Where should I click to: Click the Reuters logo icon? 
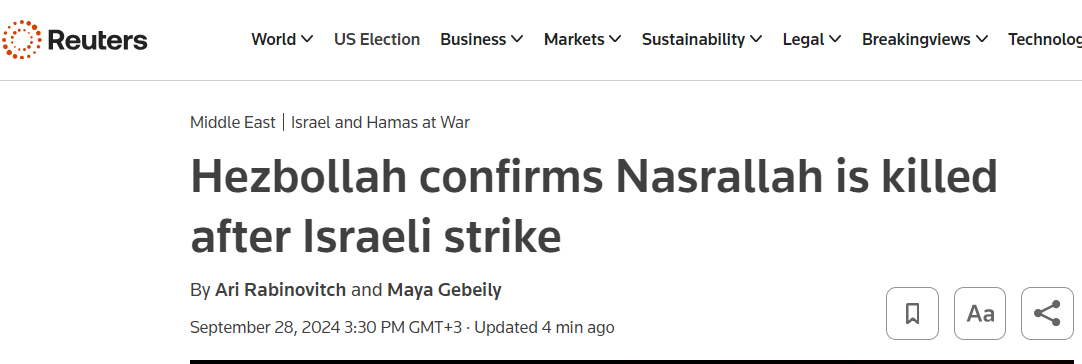point(21,39)
